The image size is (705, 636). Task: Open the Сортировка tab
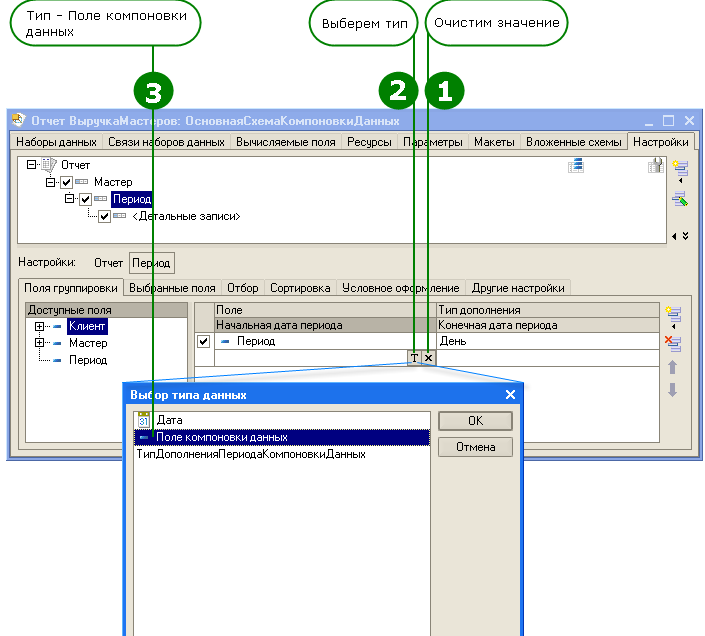[300, 288]
